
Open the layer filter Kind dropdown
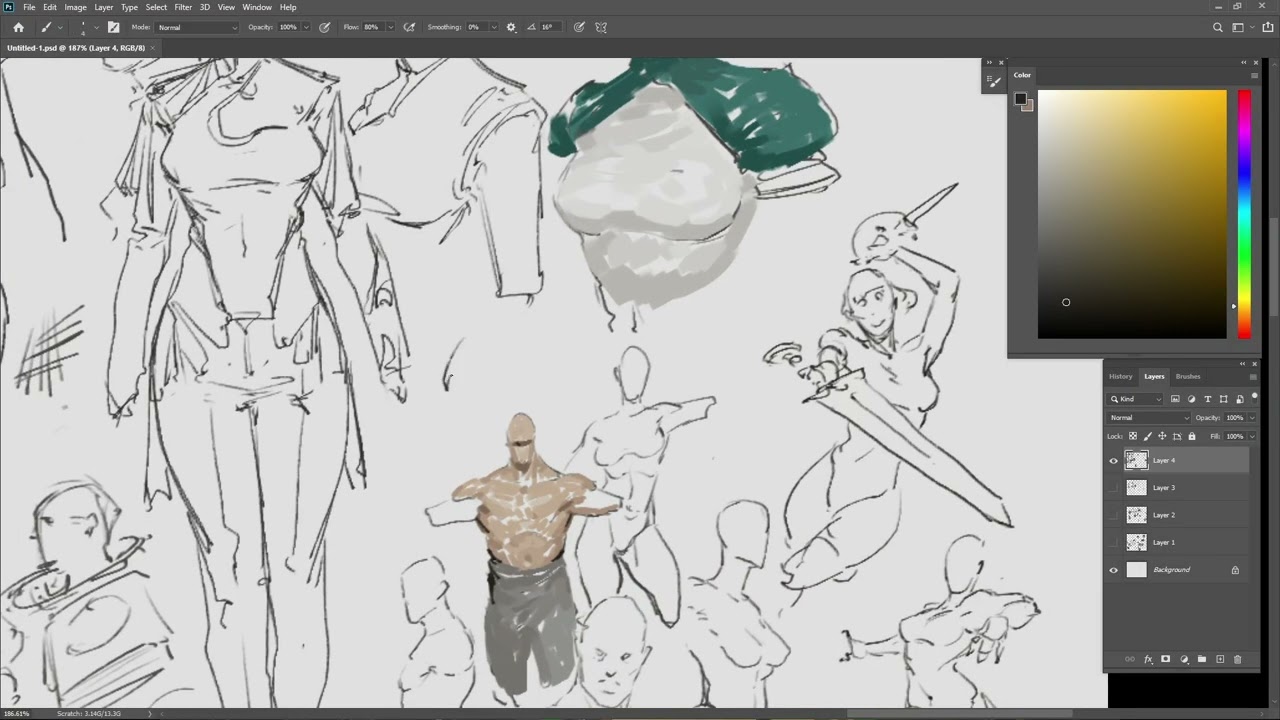tap(1136, 399)
